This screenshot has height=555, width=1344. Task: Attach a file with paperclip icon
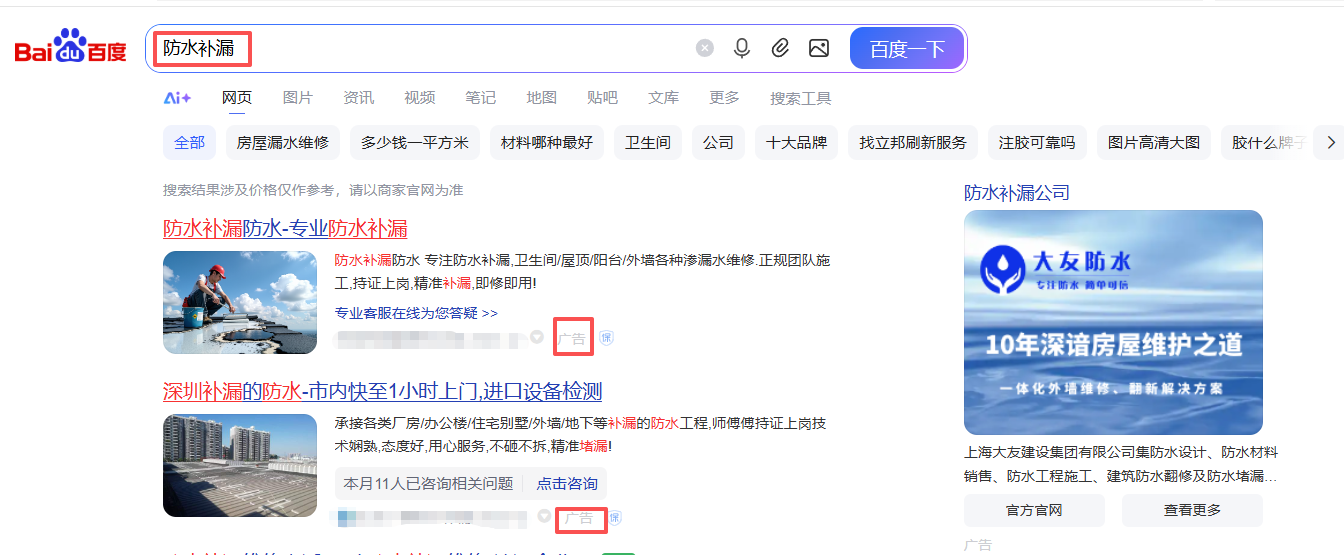(x=780, y=48)
